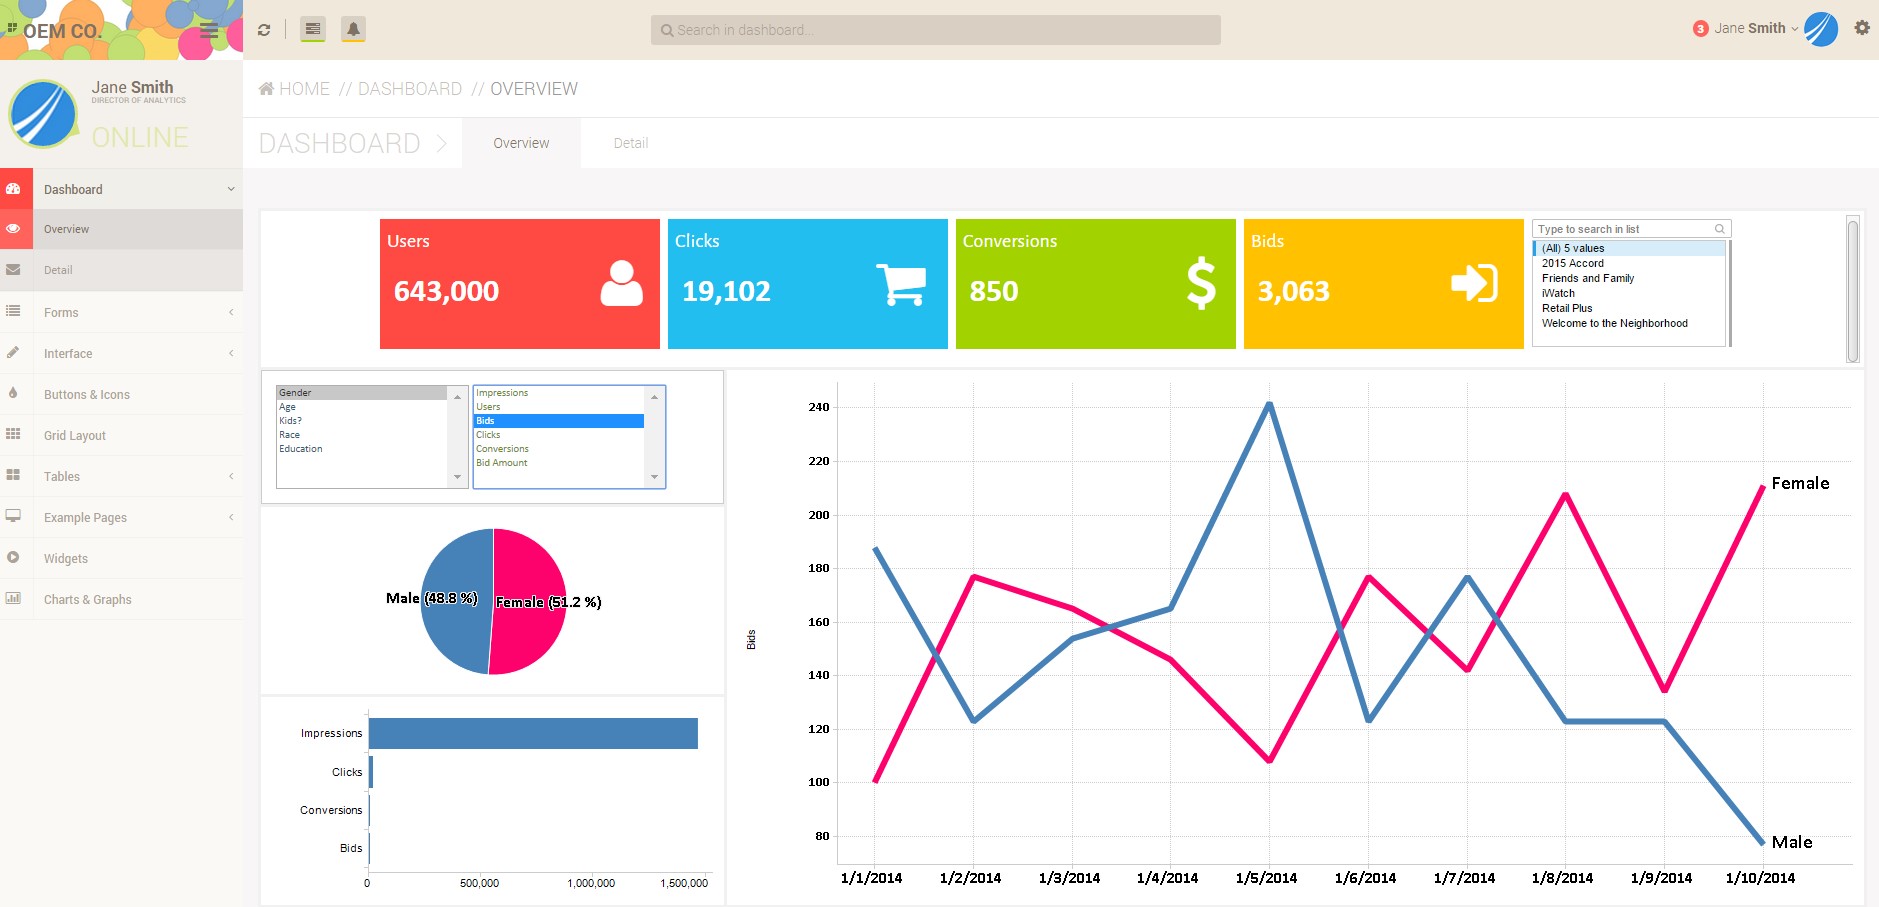This screenshot has height=907, width=1879.
Task: Select '(All) 5 values' in filter list
Action: [1573, 248]
